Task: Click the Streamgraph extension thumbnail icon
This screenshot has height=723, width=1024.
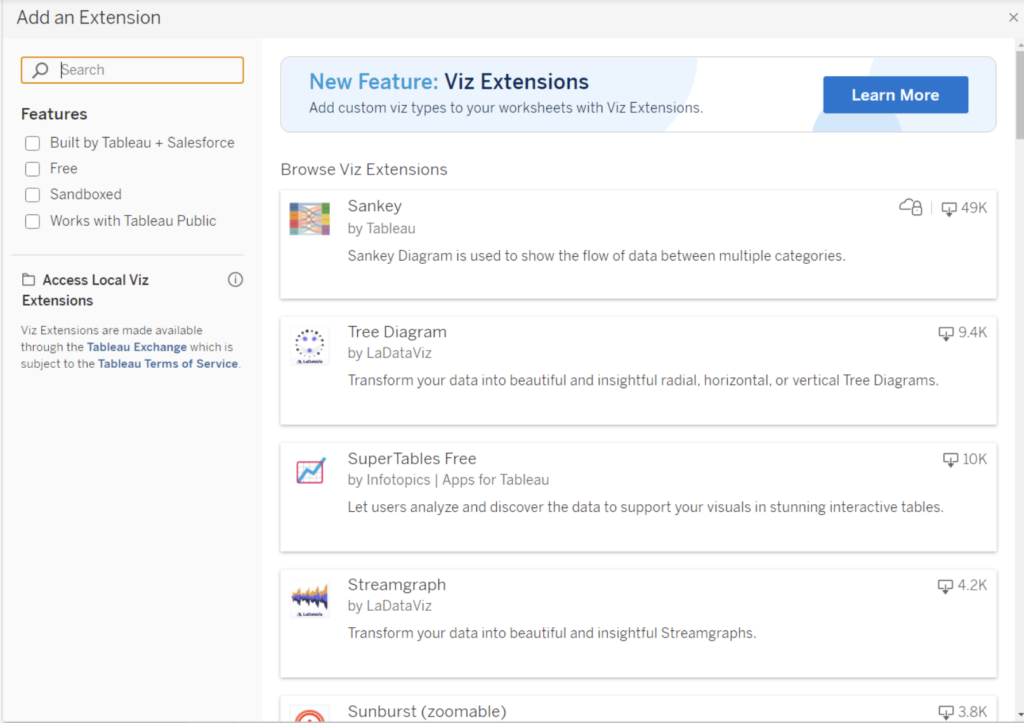Action: (310, 596)
